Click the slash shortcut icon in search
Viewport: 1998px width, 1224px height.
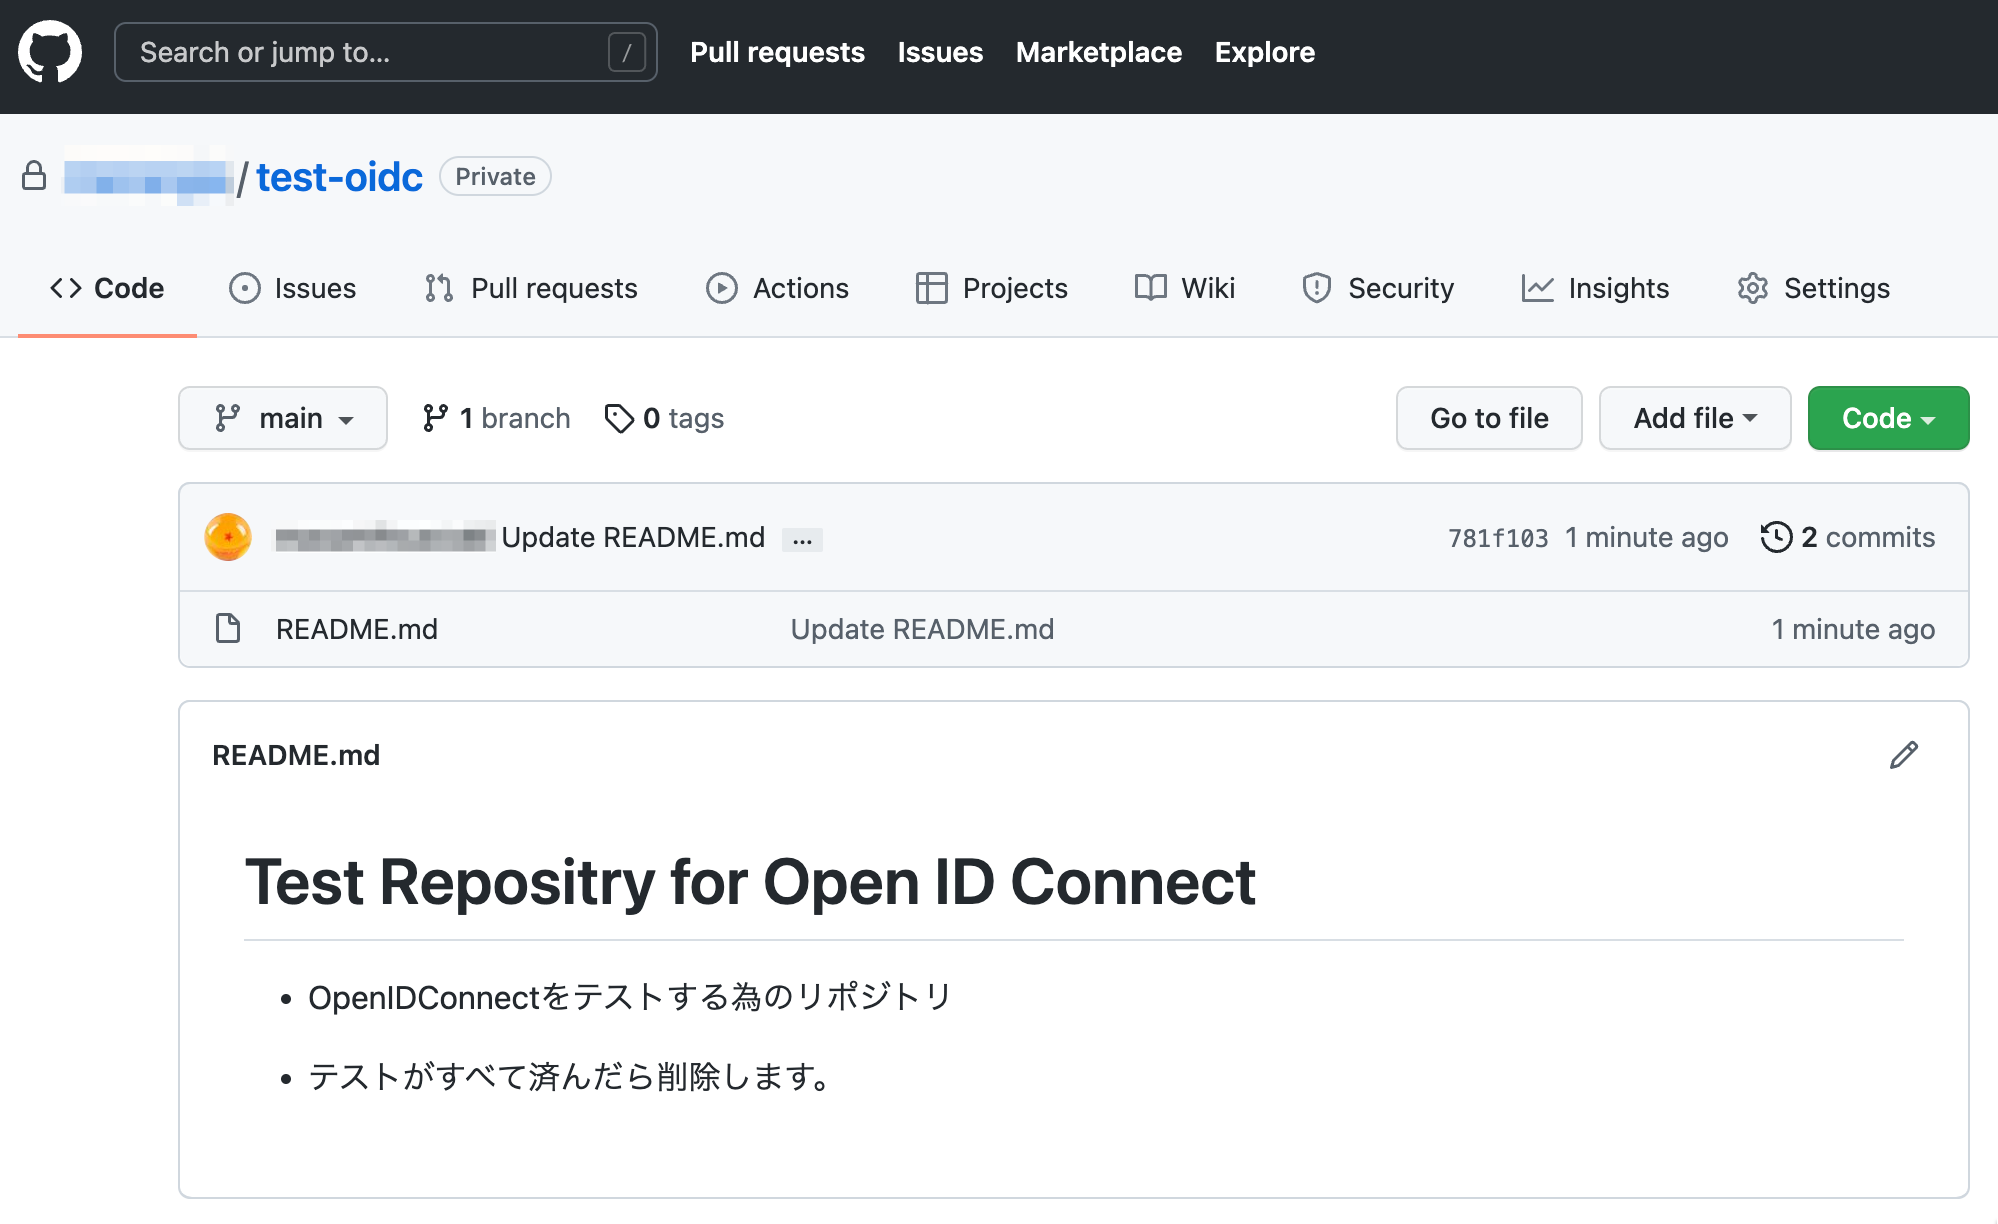pos(627,52)
